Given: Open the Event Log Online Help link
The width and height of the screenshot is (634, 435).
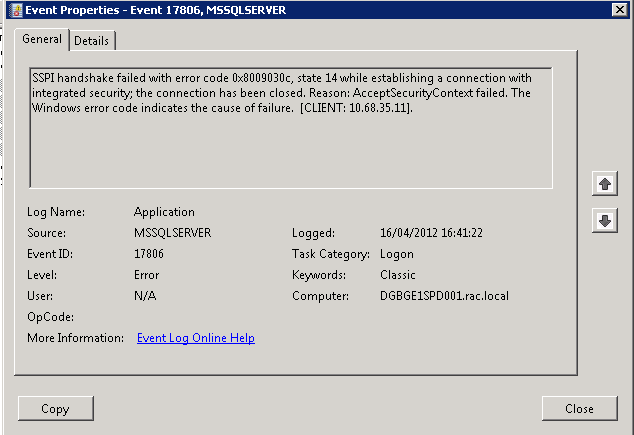Looking at the screenshot, I should (195, 338).
